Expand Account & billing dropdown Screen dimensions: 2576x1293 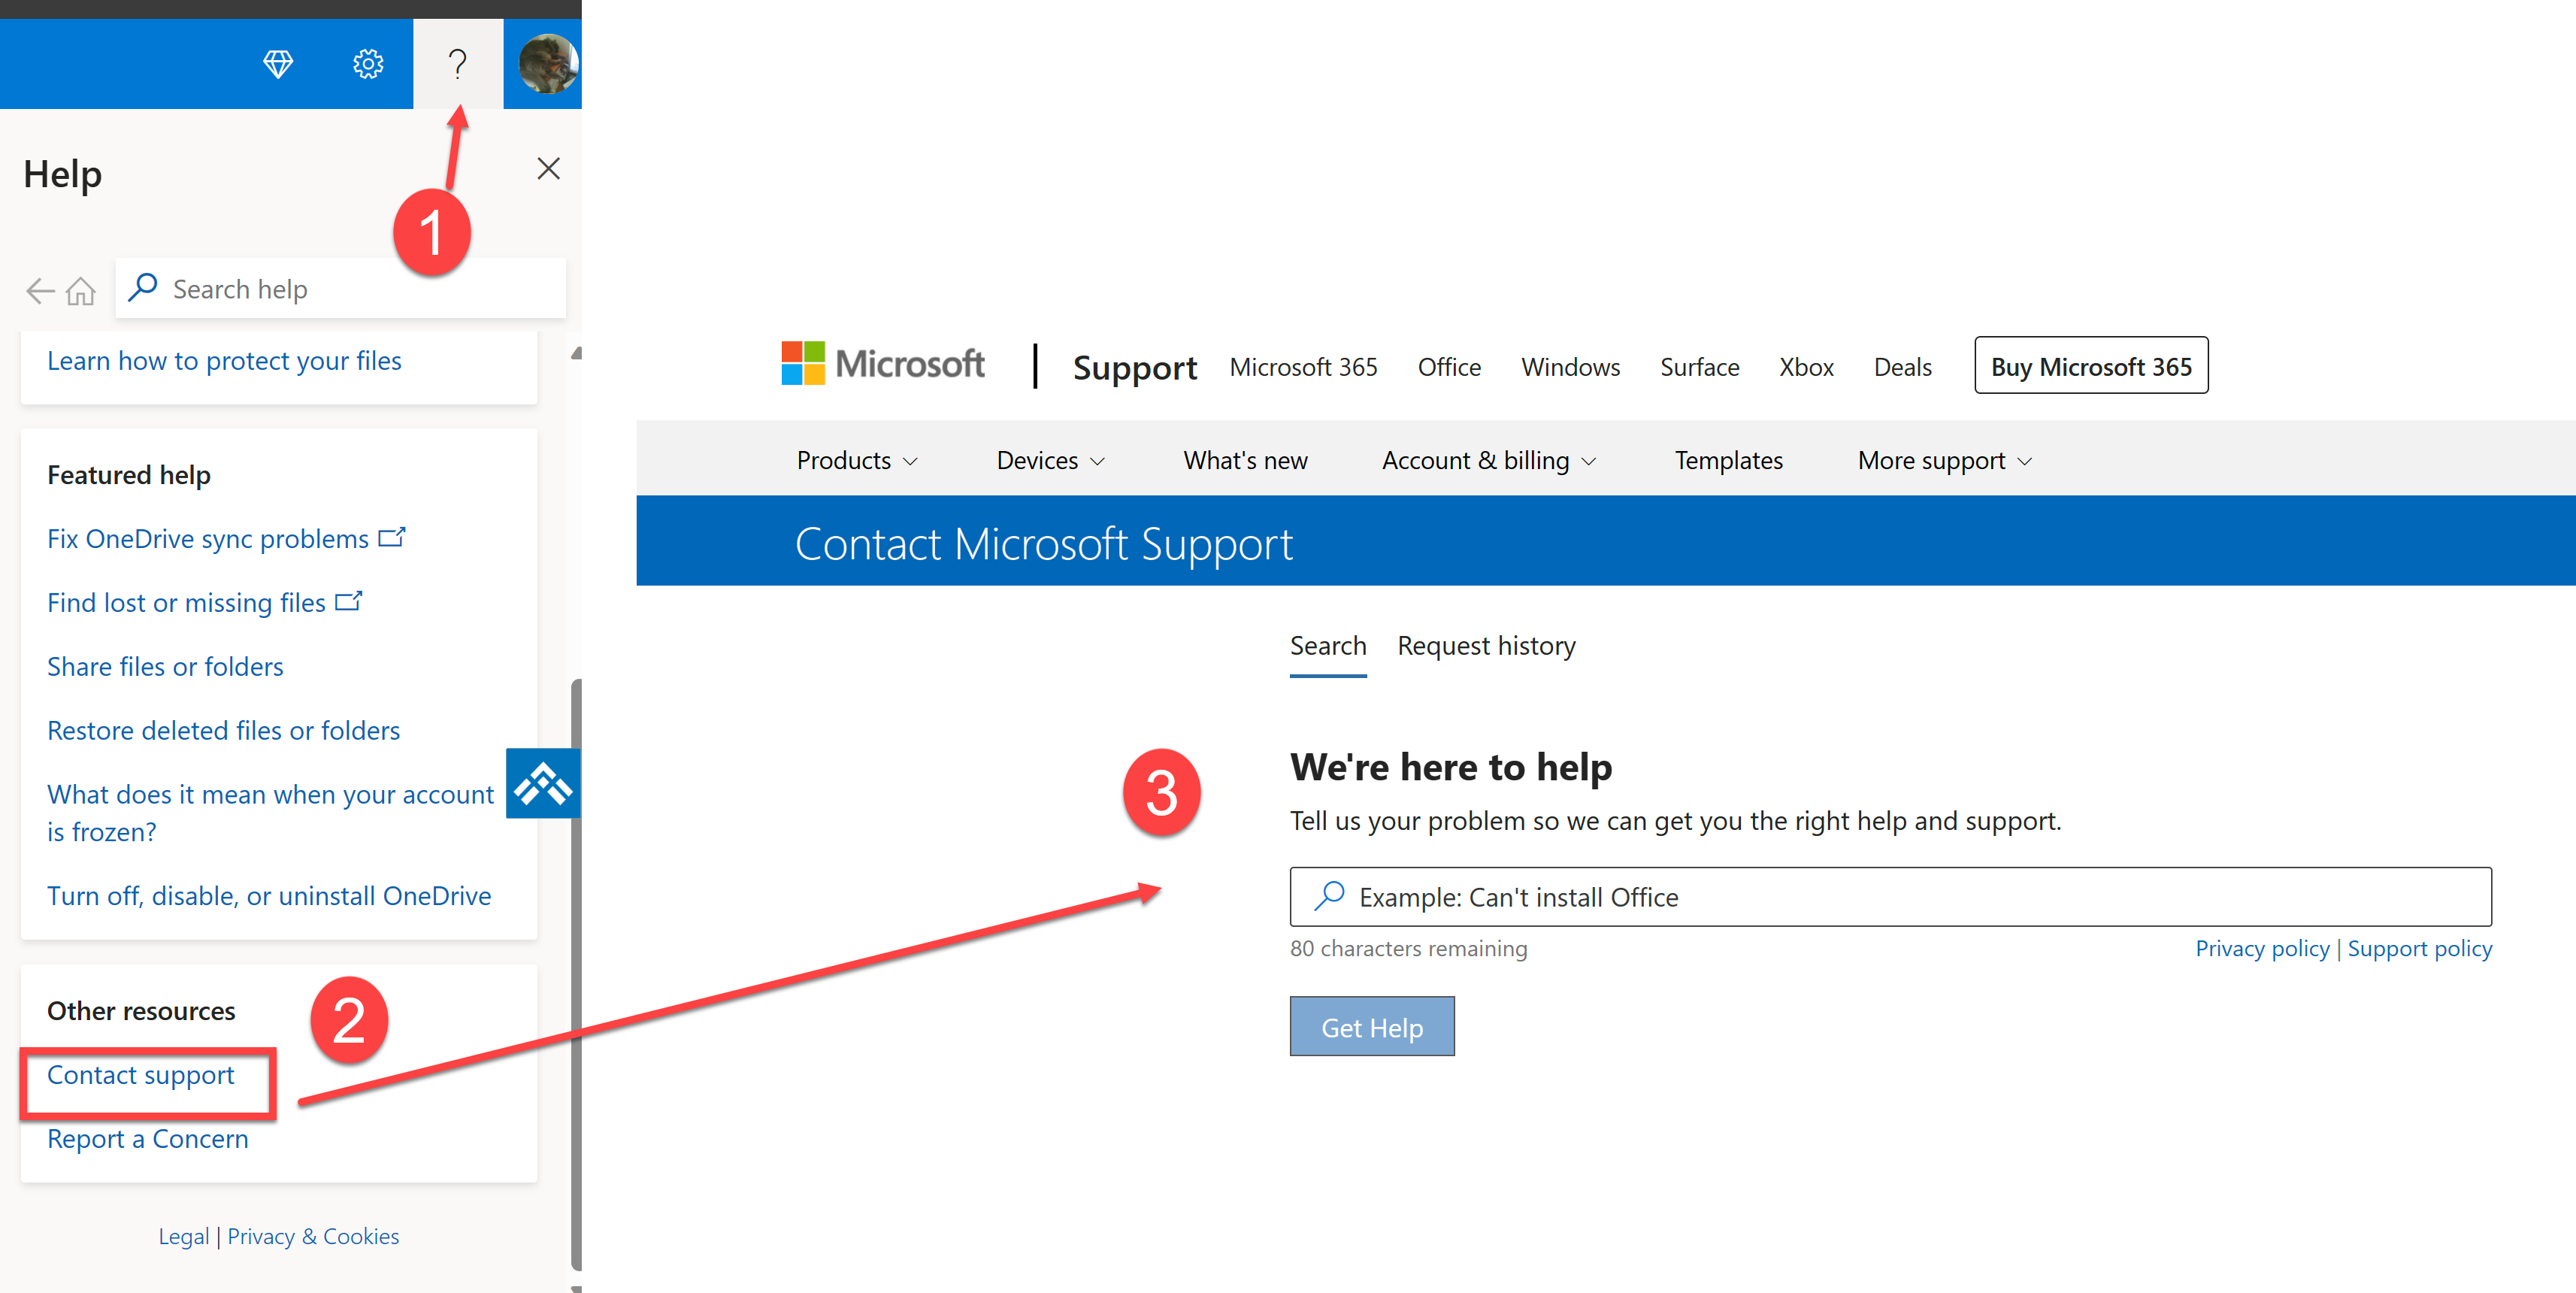pos(1489,460)
